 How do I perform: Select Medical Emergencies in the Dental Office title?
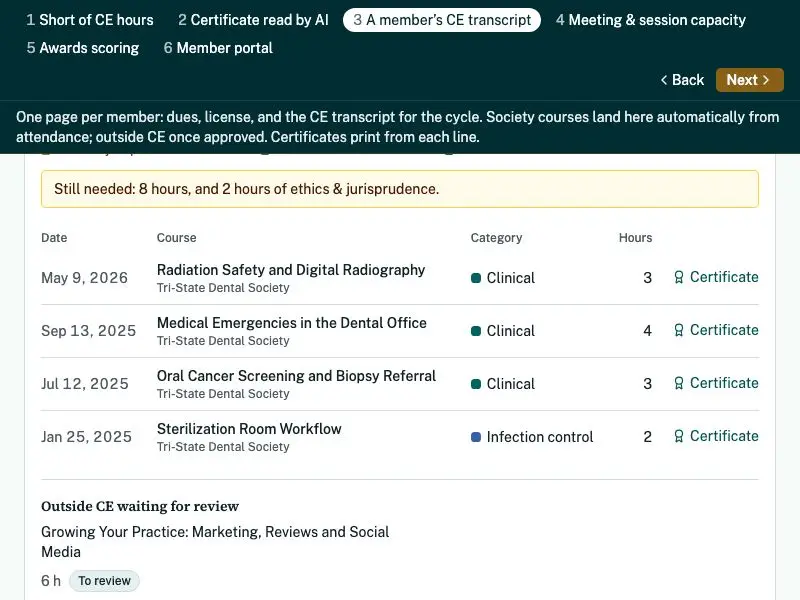pos(292,323)
